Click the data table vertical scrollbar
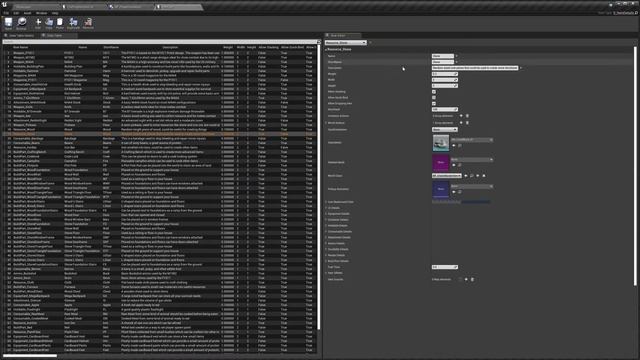Image resolution: width=640 pixels, height=360 pixels. [319, 186]
